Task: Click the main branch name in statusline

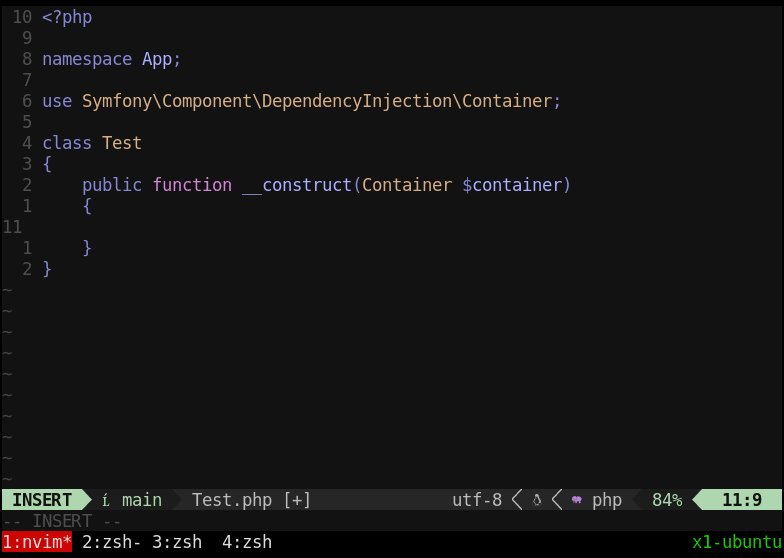Action: [x=142, y=500]
